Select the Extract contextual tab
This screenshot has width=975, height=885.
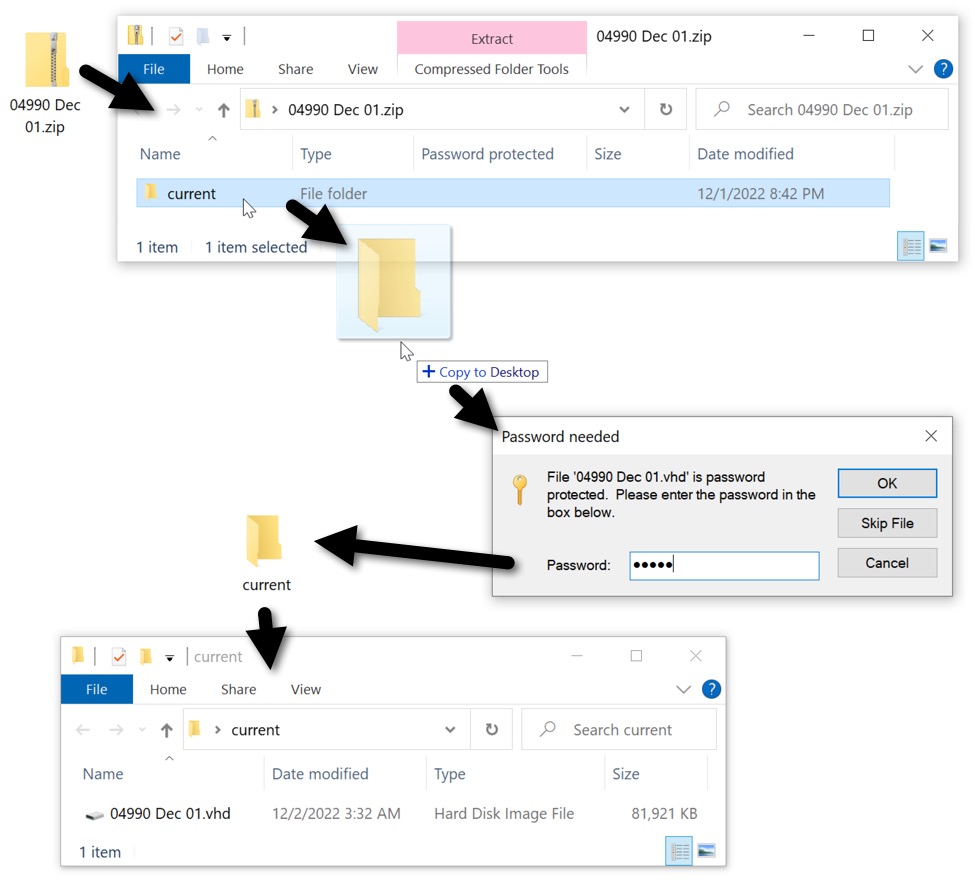(492, 39)
